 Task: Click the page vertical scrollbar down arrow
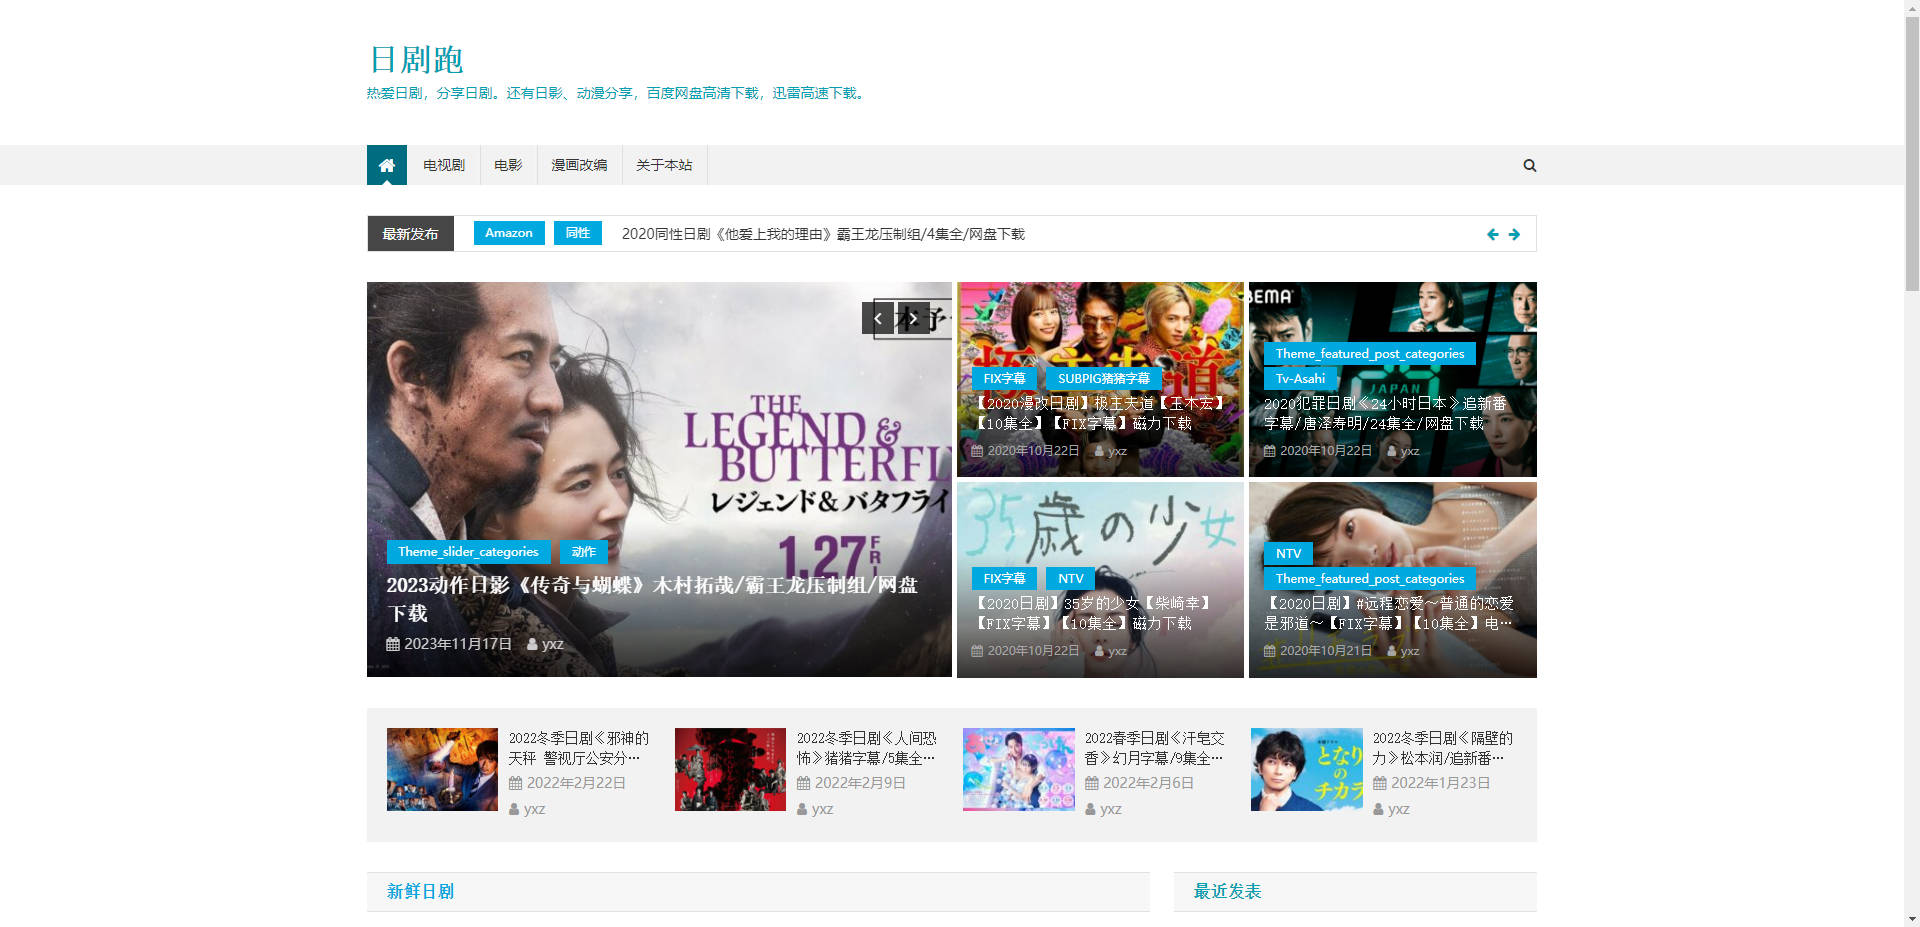(1911, 918)
